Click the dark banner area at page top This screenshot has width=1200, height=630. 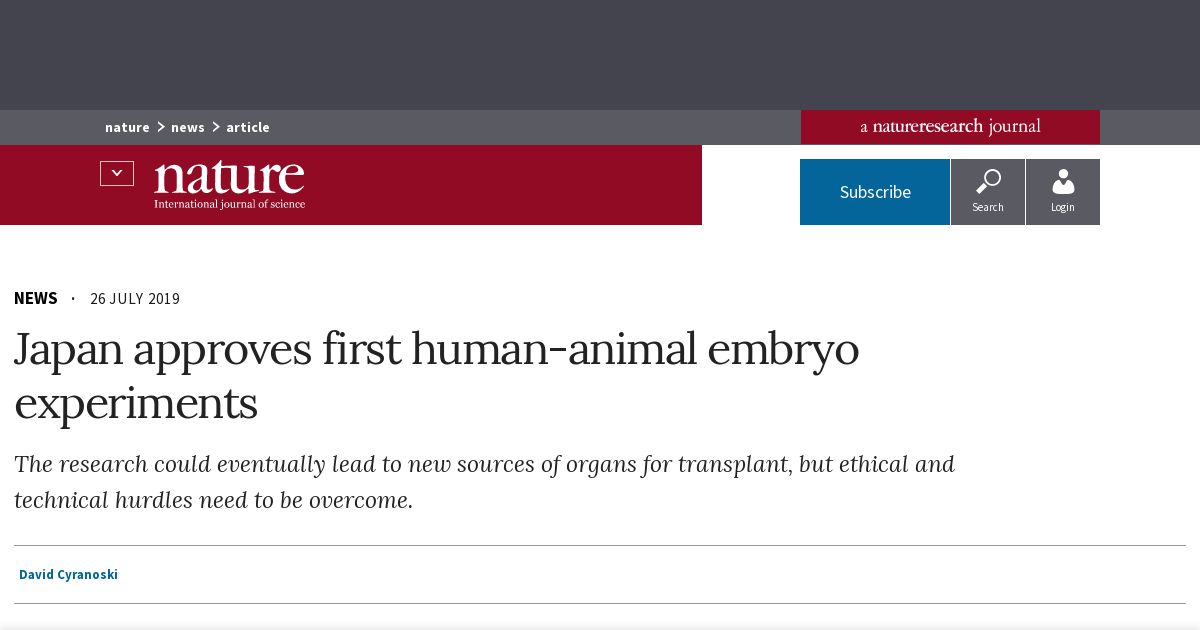coord(600,55)
